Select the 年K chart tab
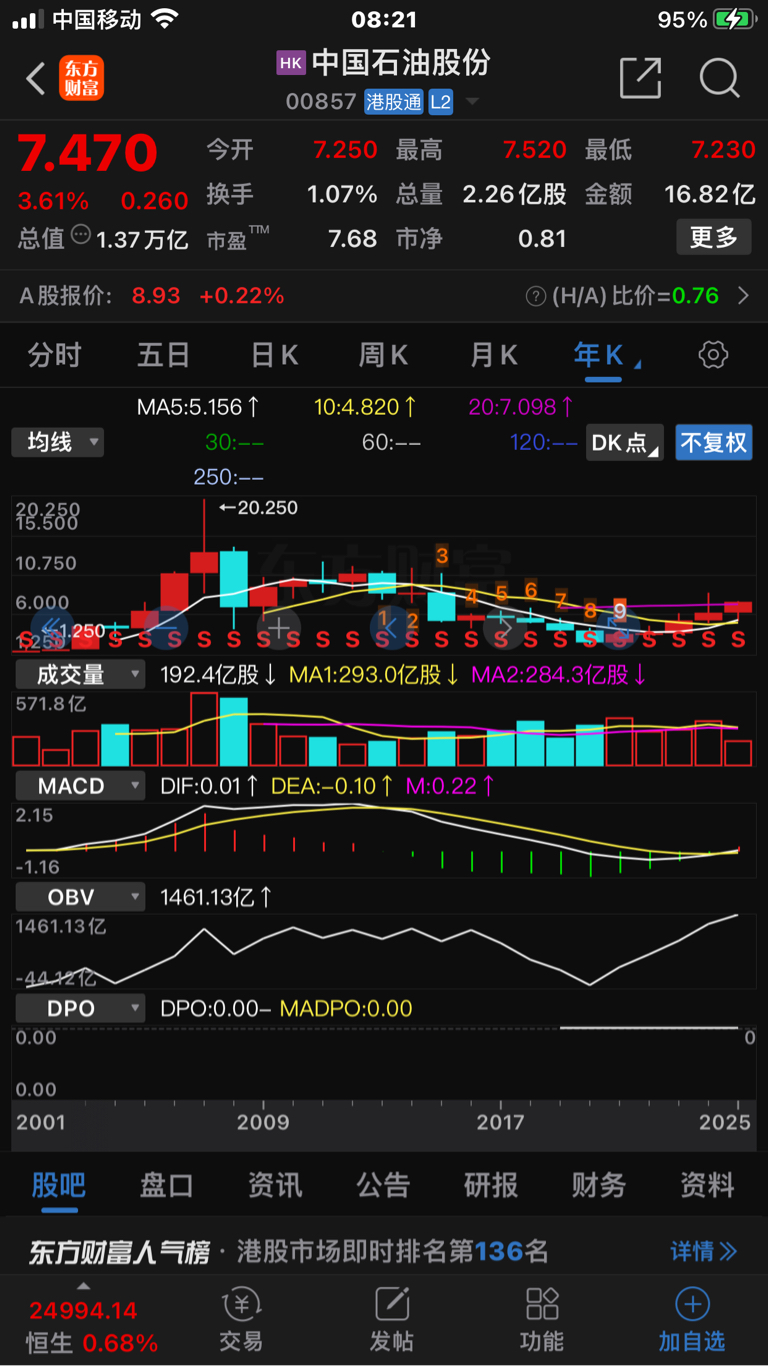 600,355
